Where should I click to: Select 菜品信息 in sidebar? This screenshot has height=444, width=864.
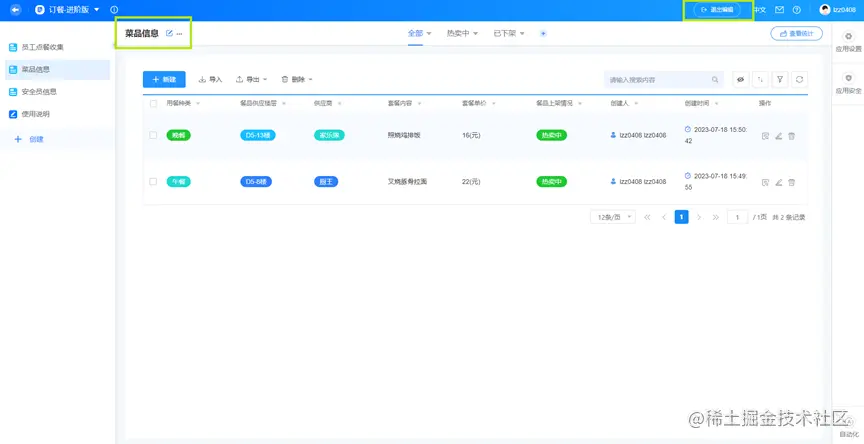tap(57, 69)
